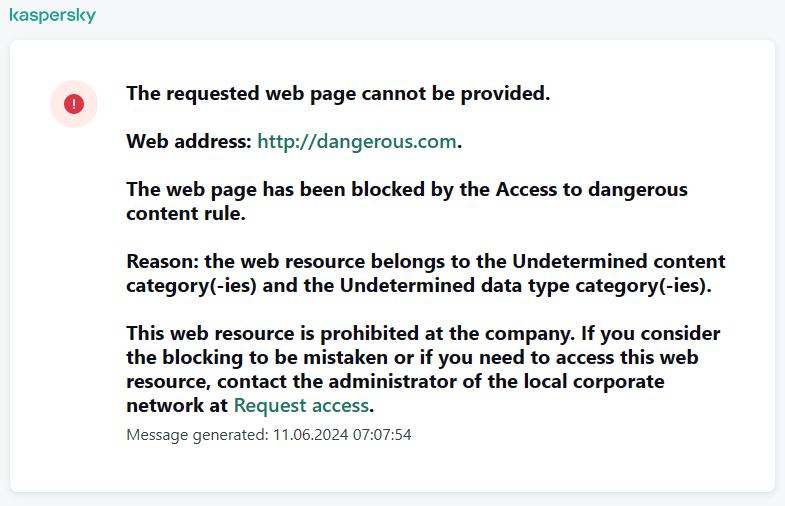Click the 'Message generated:' label

click(x=197, y=435)
